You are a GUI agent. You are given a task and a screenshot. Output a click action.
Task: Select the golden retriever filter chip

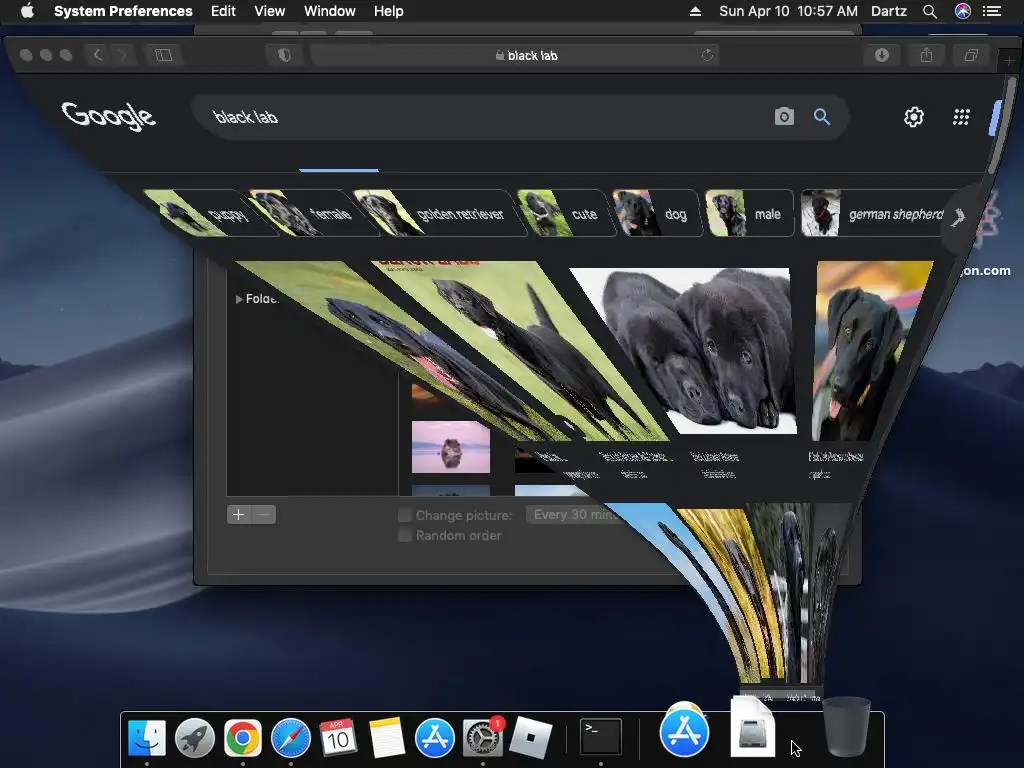[439, 213]
